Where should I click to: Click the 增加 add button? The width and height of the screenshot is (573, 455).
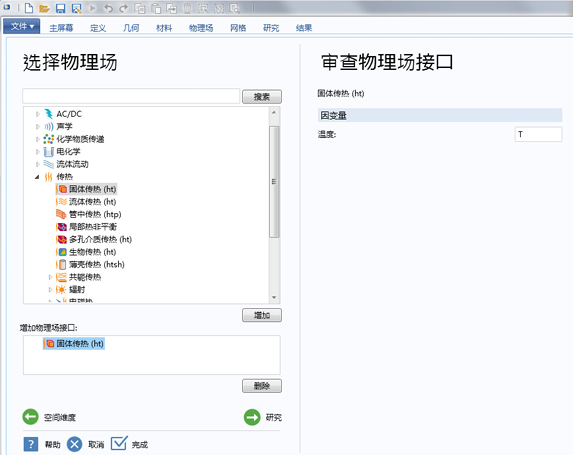coord(262,315)
